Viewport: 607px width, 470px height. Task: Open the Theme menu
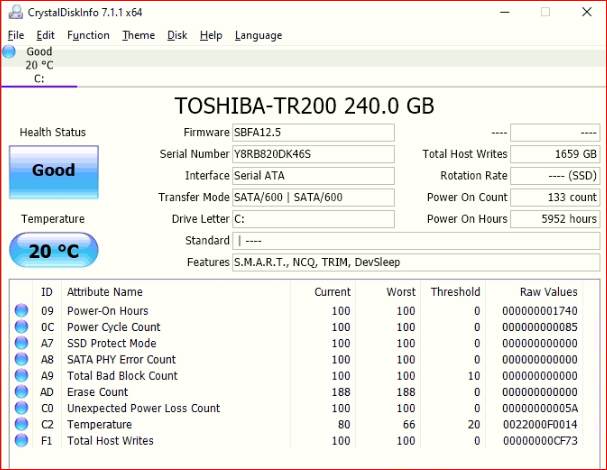pos(138,35)
